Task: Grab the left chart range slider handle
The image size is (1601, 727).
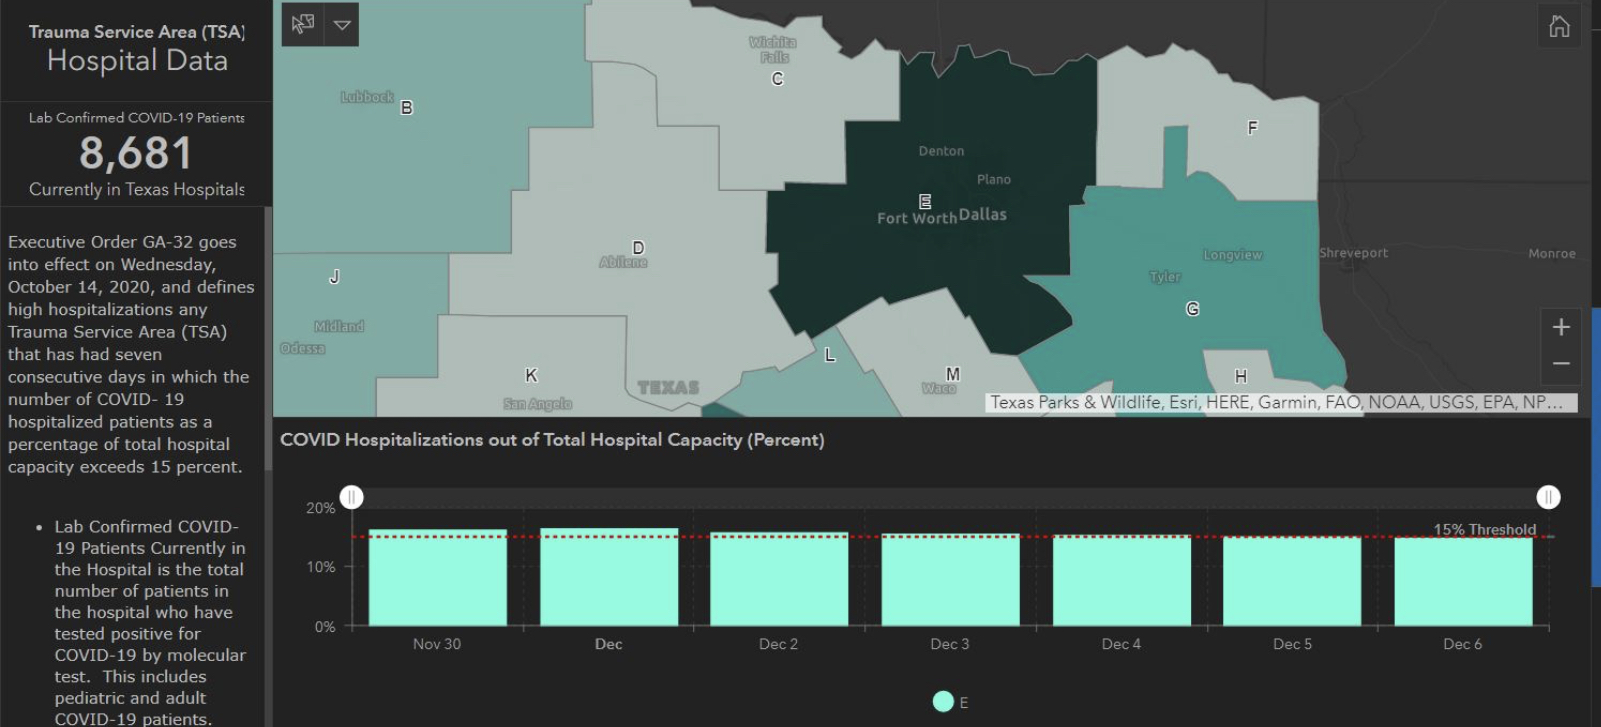Action: (351, 497)
